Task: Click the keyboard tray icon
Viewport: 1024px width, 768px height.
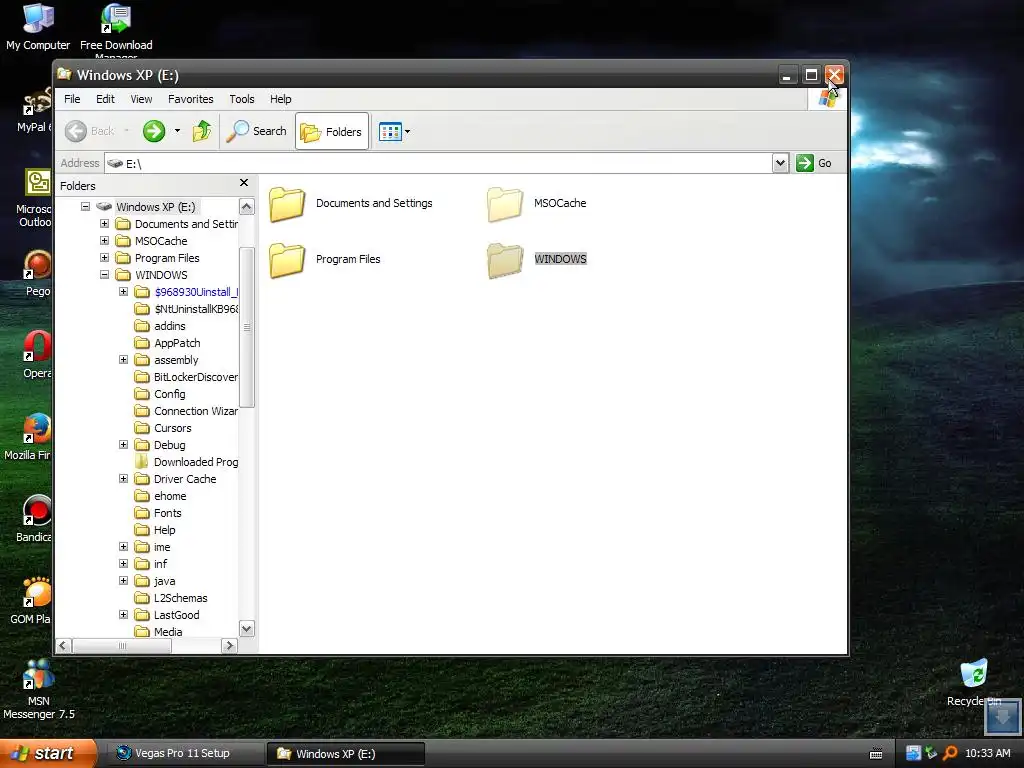Action: tap(876, 754)
